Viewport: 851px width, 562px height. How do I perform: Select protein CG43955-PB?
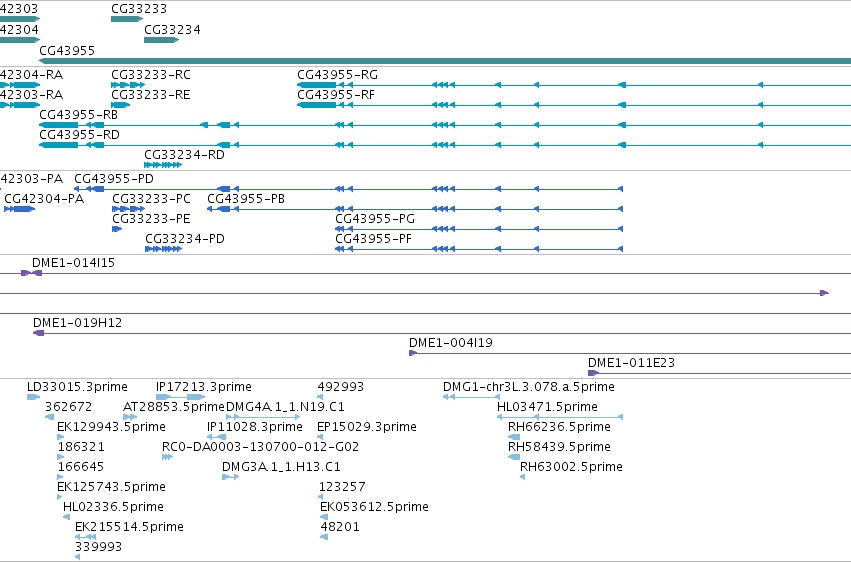(415, 209)
